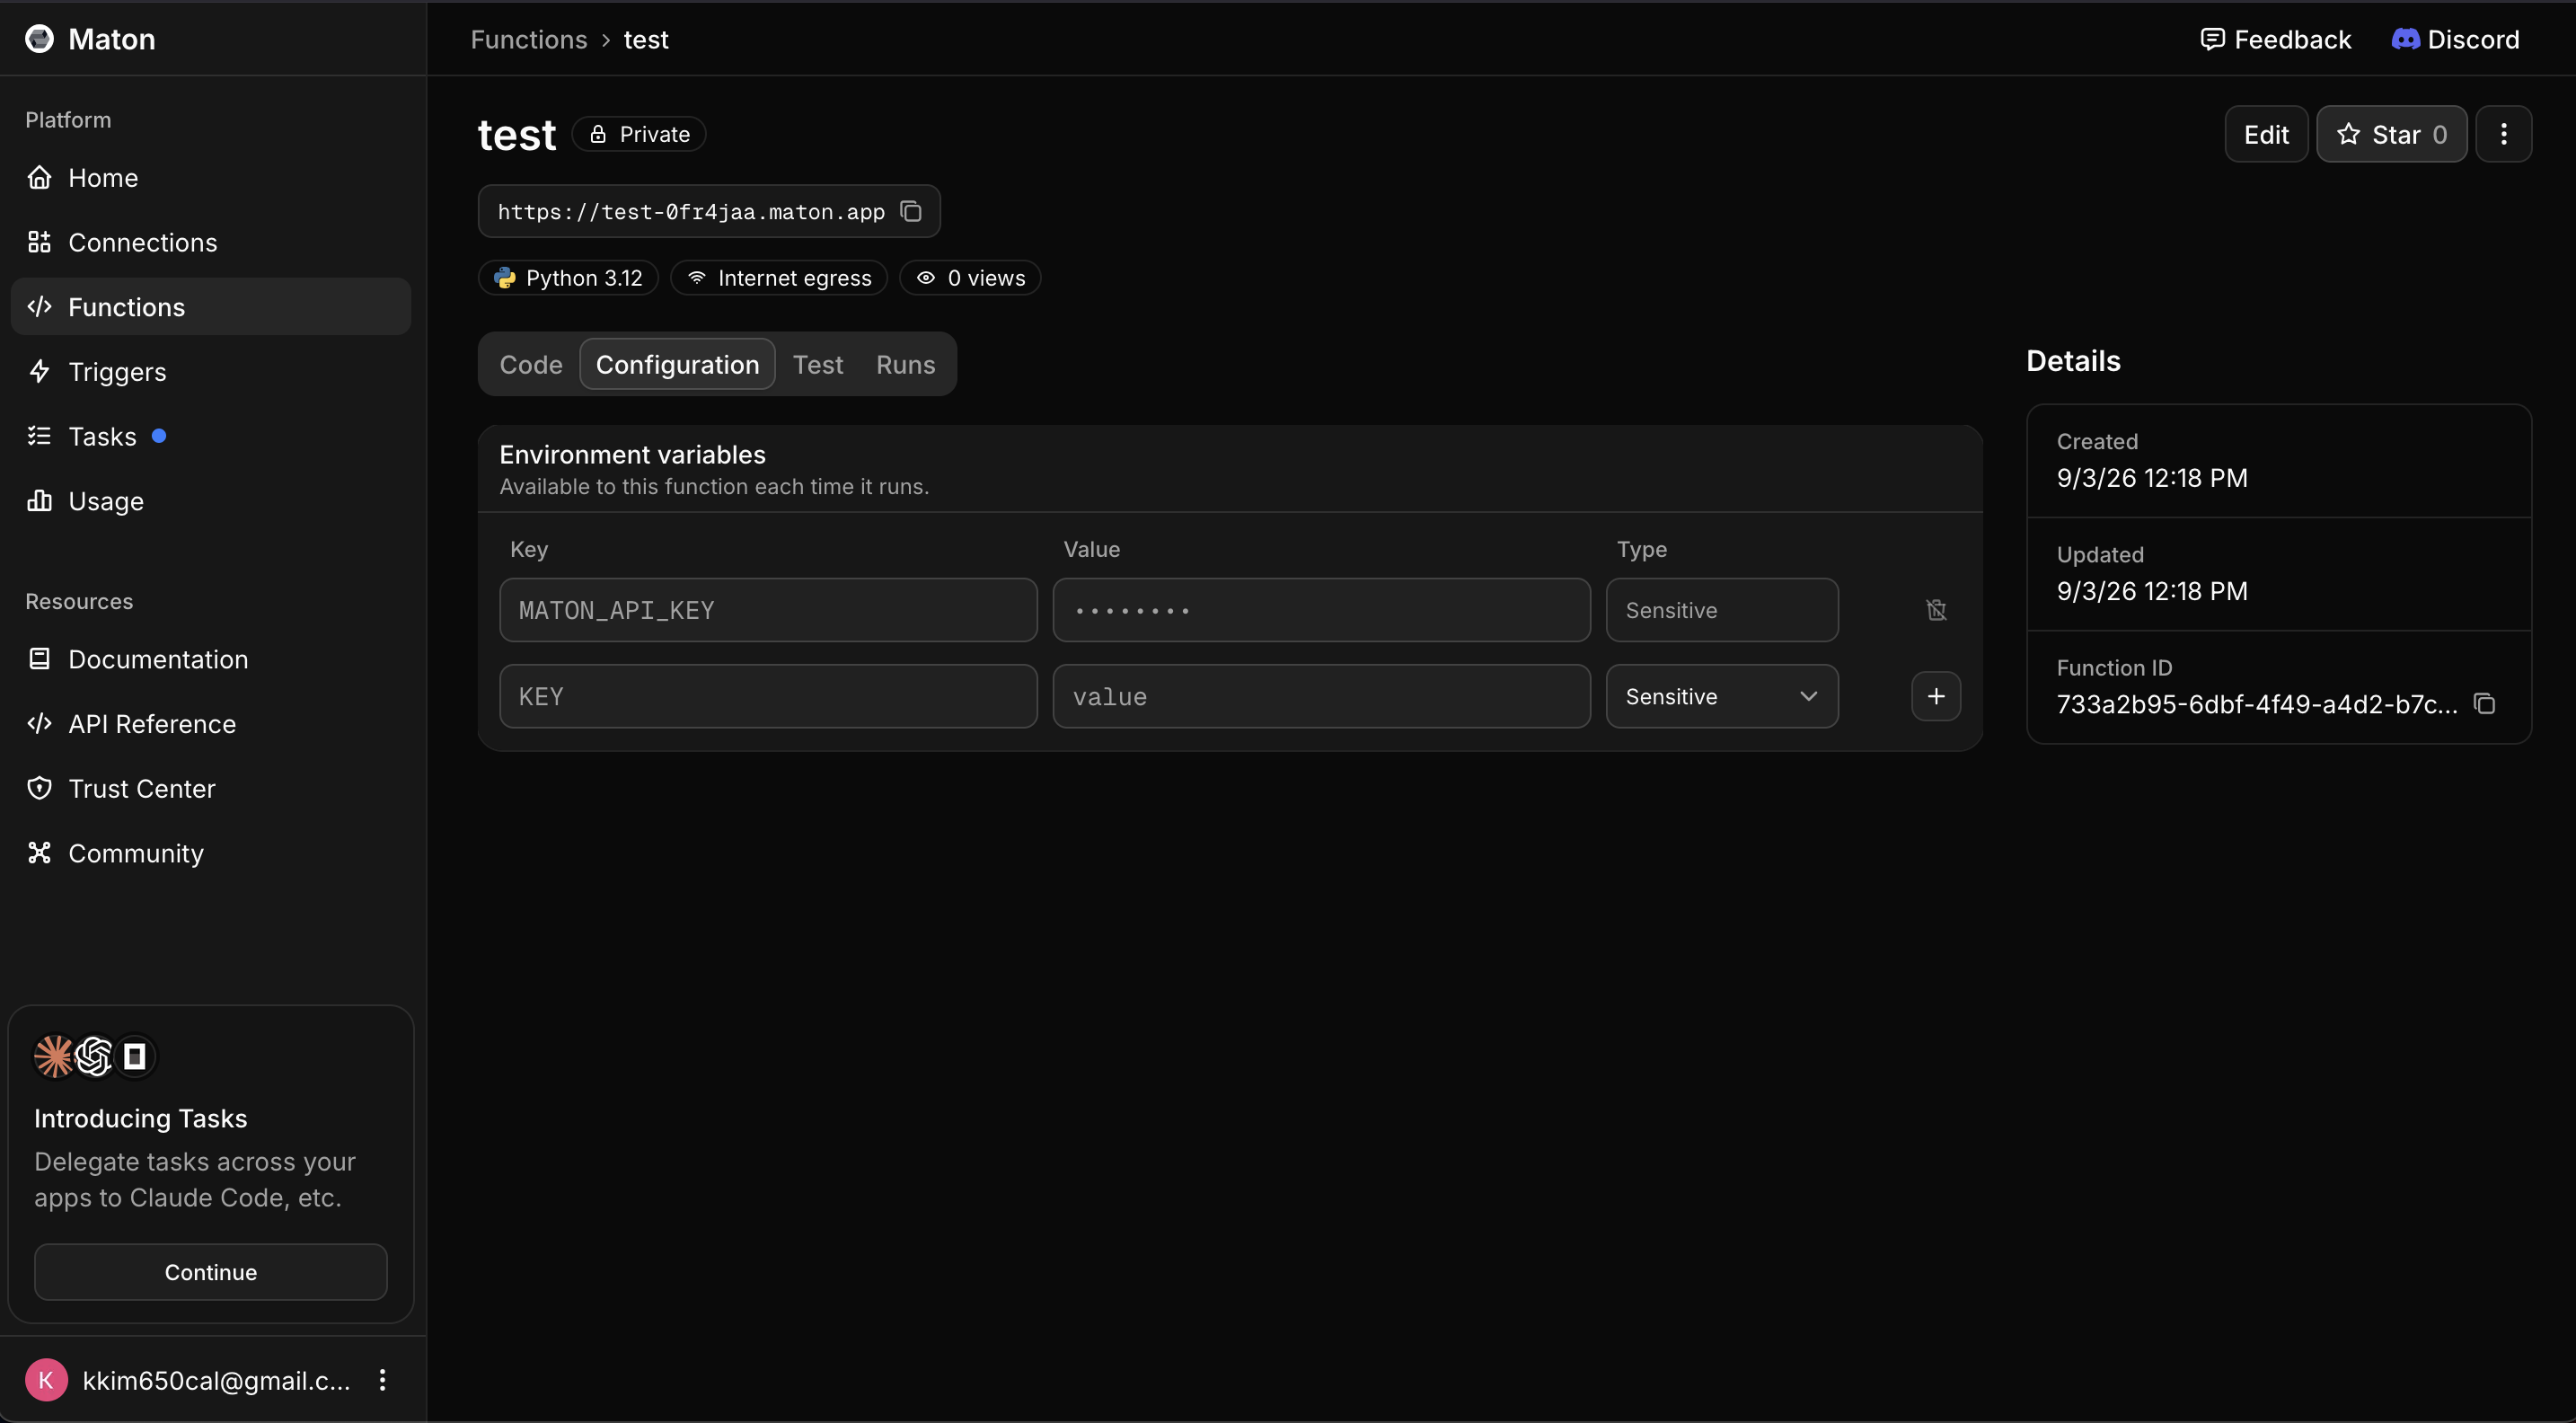Click the Functions breadcrumb link
Viewport: 2576px width, 1423px height.
529,39
